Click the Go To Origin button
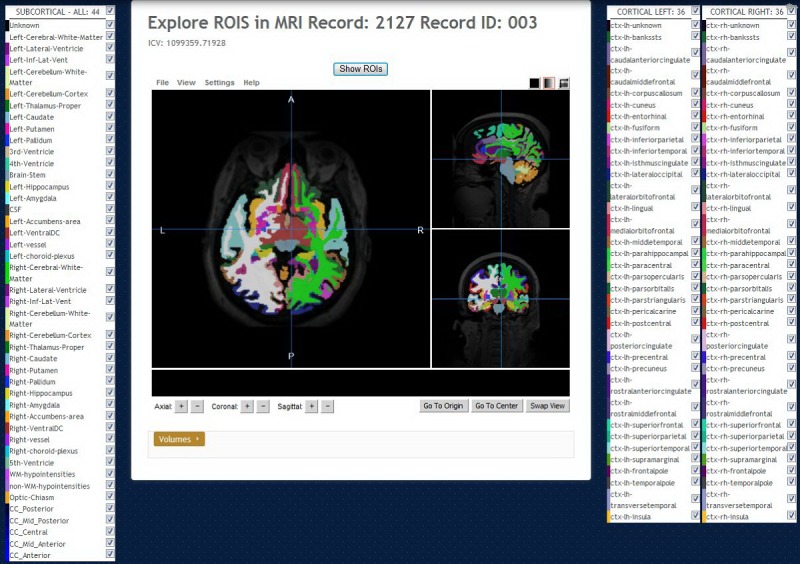Screen dimensions: 800x564 pyautogui.click(x=442, y=406)
